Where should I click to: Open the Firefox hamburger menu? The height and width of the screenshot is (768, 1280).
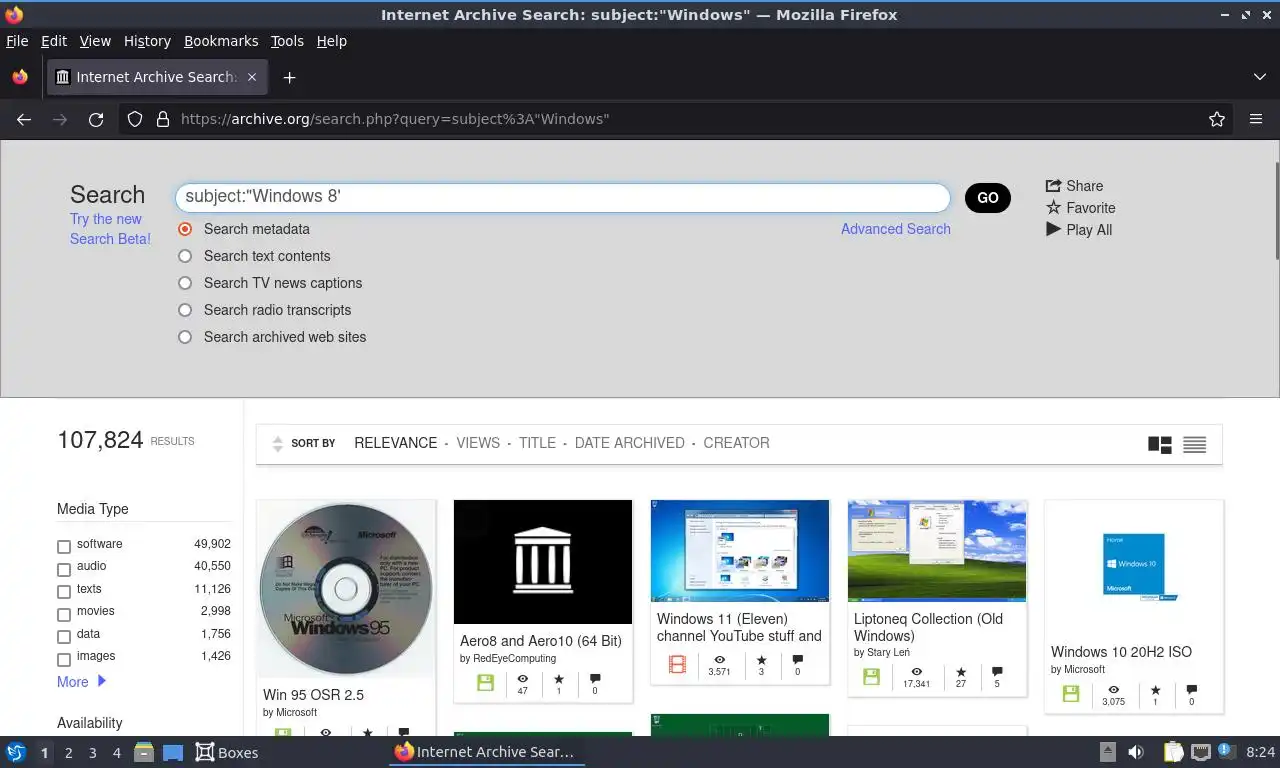(x=1256, y=119)
